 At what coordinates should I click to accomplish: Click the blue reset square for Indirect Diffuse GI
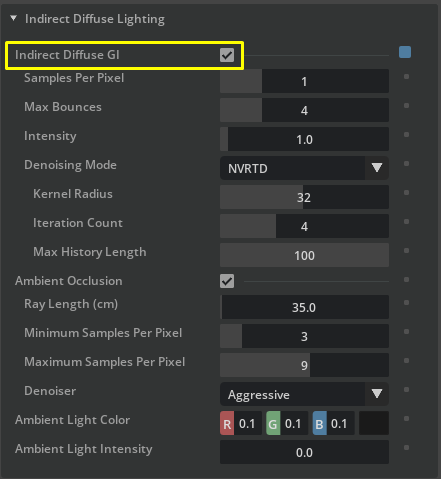point(405,52)
